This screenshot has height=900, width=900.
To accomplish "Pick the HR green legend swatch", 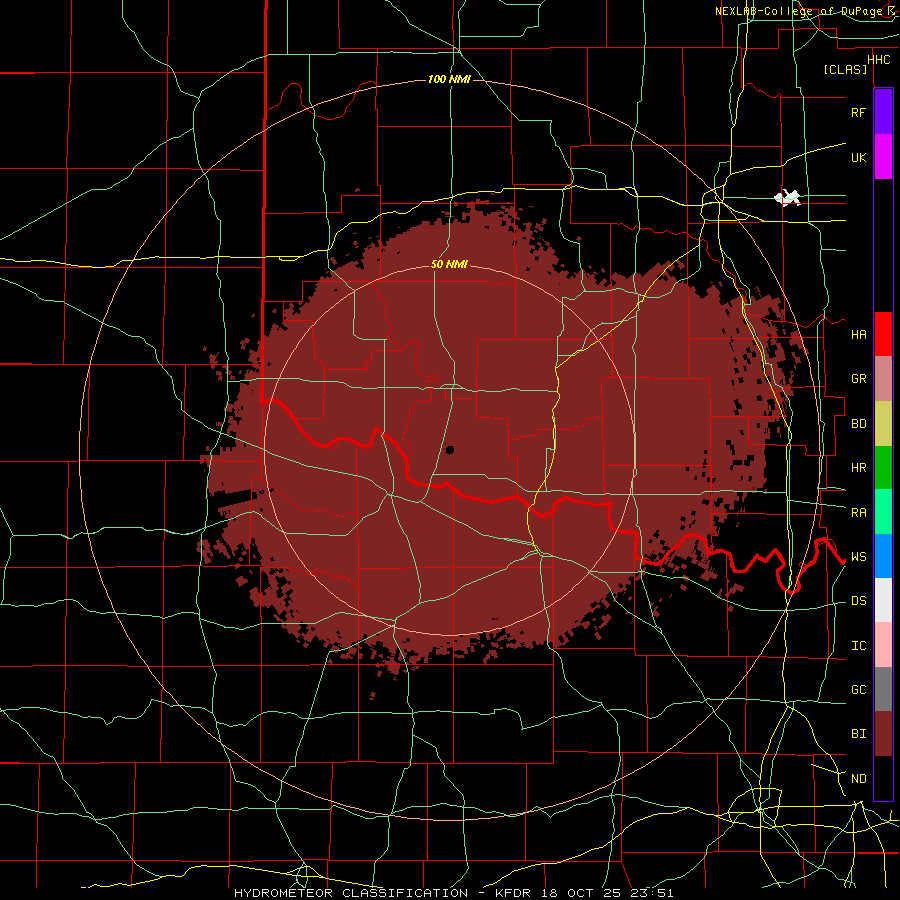I will pos(883,468).
